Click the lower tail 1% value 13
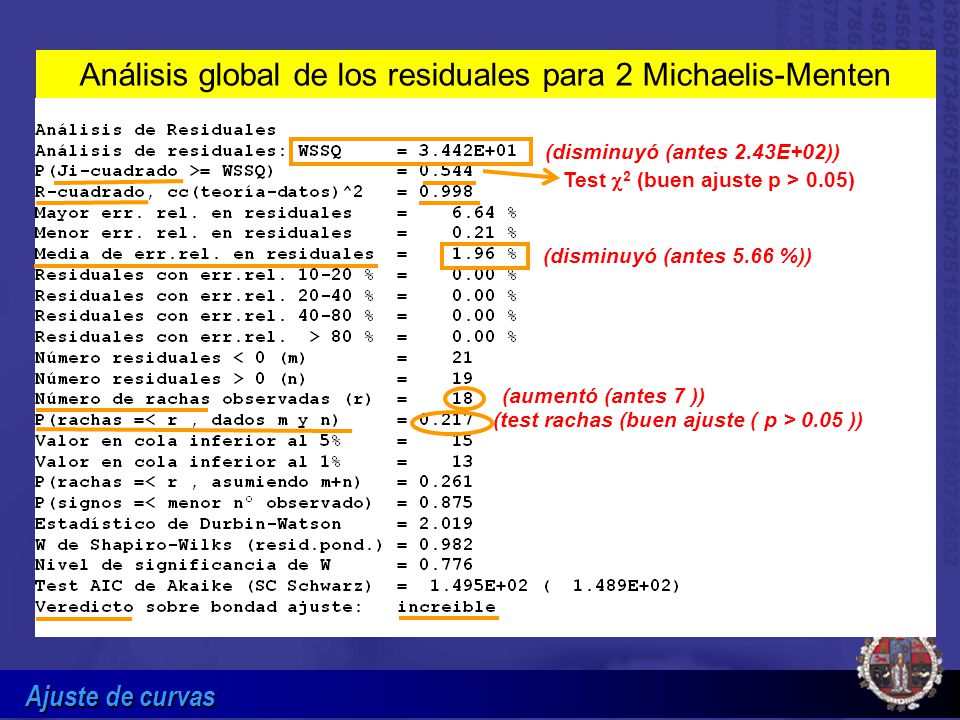The height and width of the screenshot is (720, 960). click(462, 462)
